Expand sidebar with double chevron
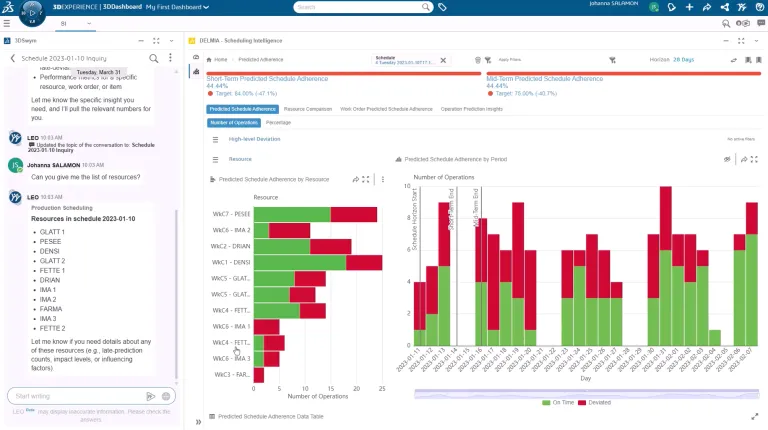768x430 pixels. 198,422
